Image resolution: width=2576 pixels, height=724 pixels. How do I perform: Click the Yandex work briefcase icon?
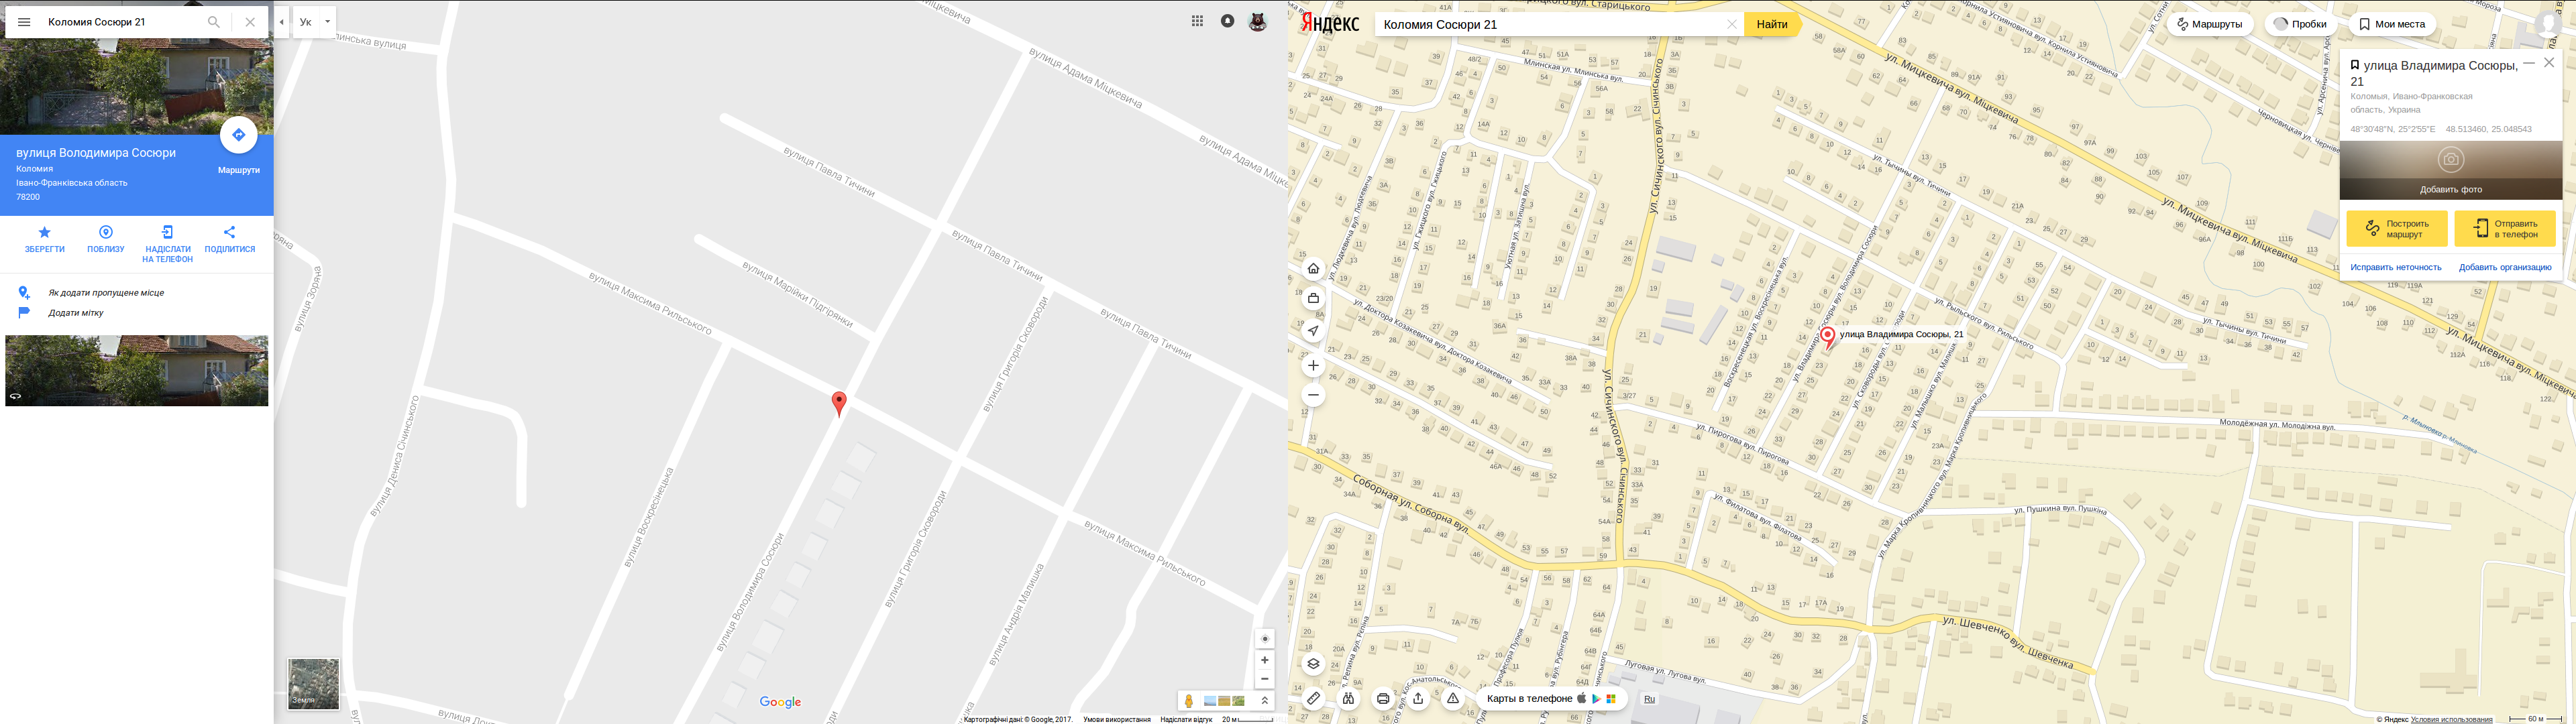click(1314, 298)
